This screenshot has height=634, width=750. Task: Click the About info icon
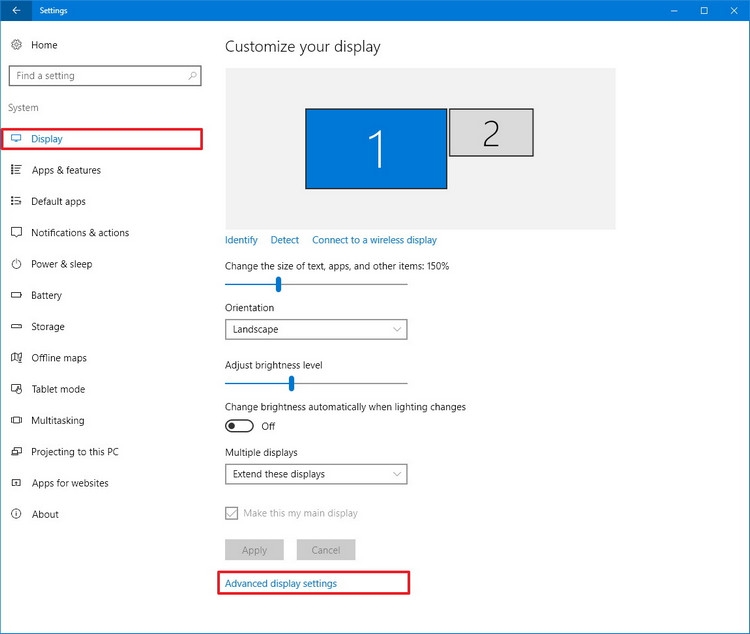16,514
